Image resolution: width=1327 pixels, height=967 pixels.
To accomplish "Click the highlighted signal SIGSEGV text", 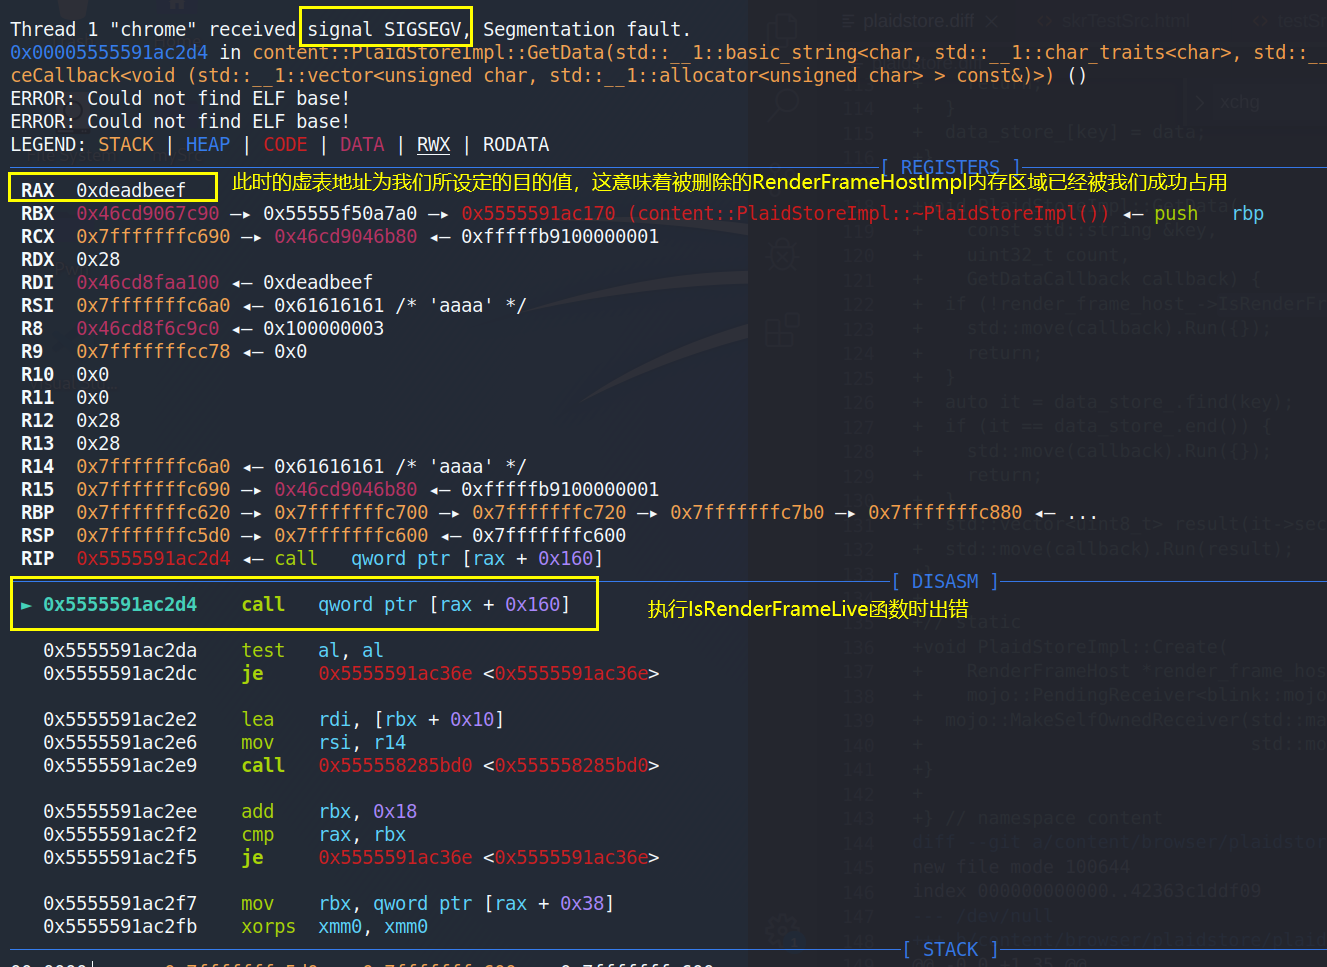I will [385, 30].
